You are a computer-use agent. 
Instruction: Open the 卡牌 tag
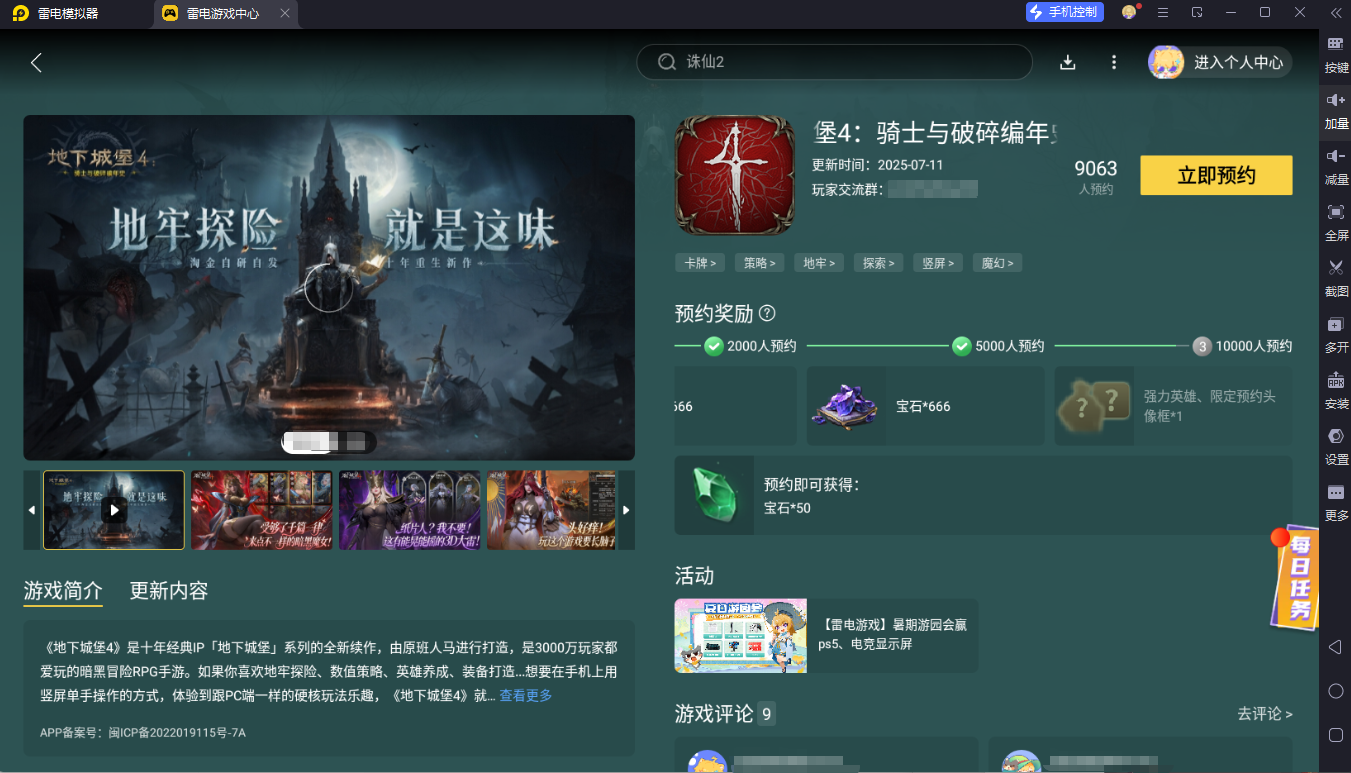(699, 263)
